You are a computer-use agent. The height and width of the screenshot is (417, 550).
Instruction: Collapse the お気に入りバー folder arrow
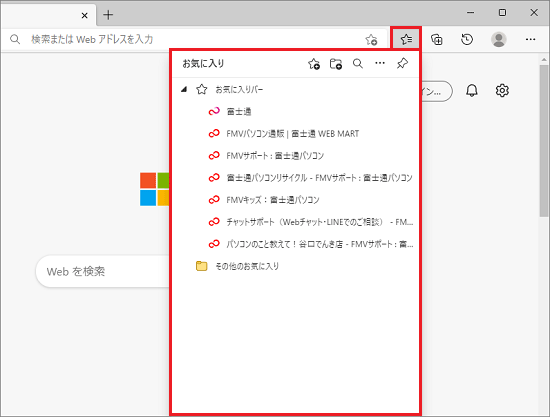pyautogui.click(x=183, y=89)
